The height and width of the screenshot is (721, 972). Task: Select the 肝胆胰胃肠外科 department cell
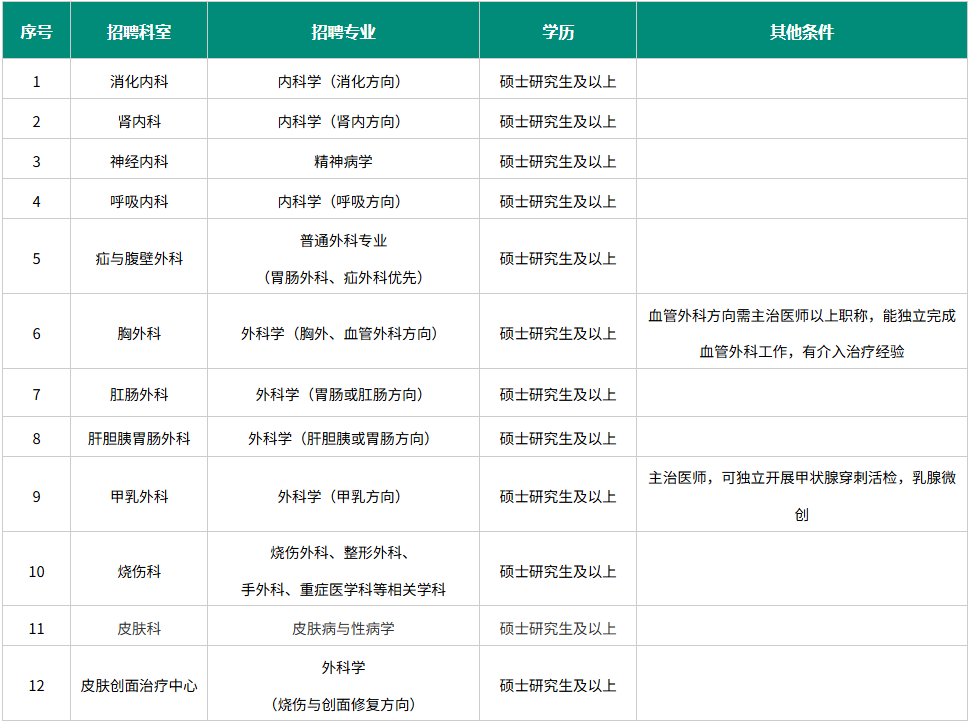tap(139, 438)
